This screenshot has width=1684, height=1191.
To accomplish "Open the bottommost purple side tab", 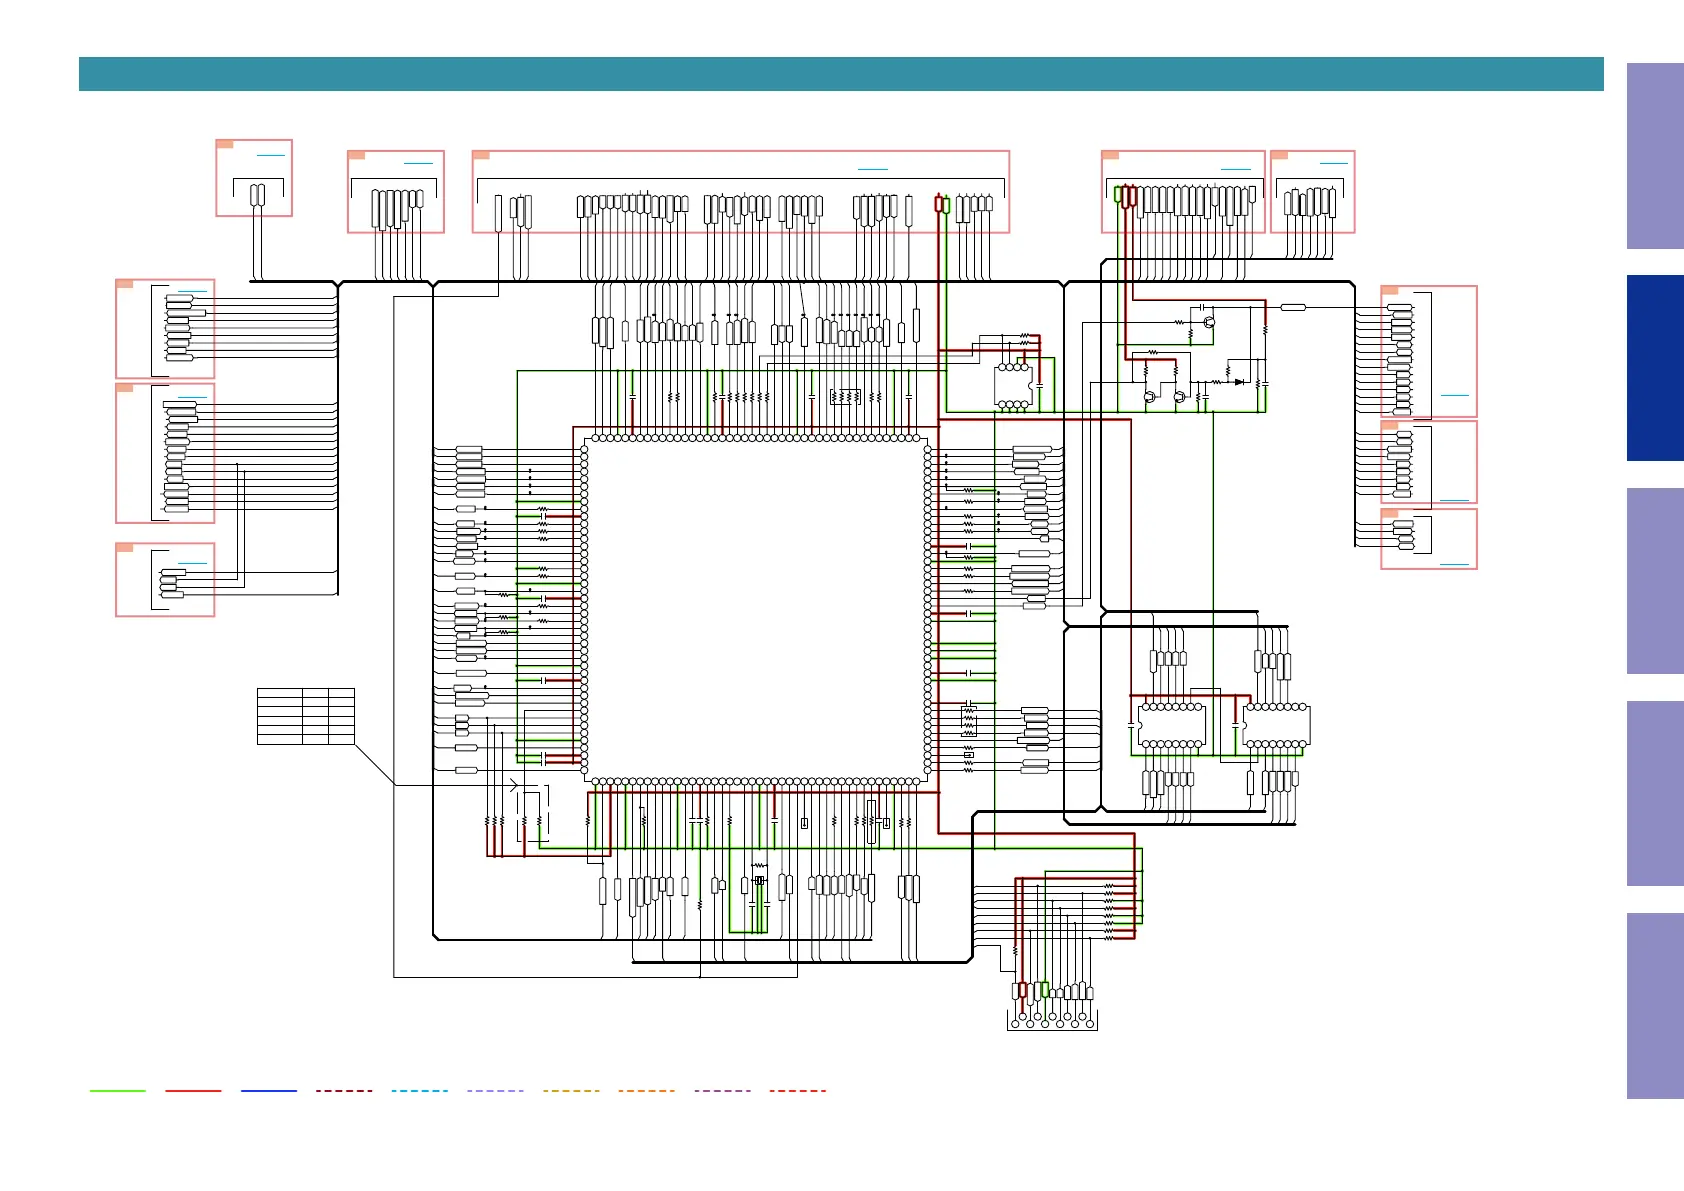I will (x=1655, y=1006).
